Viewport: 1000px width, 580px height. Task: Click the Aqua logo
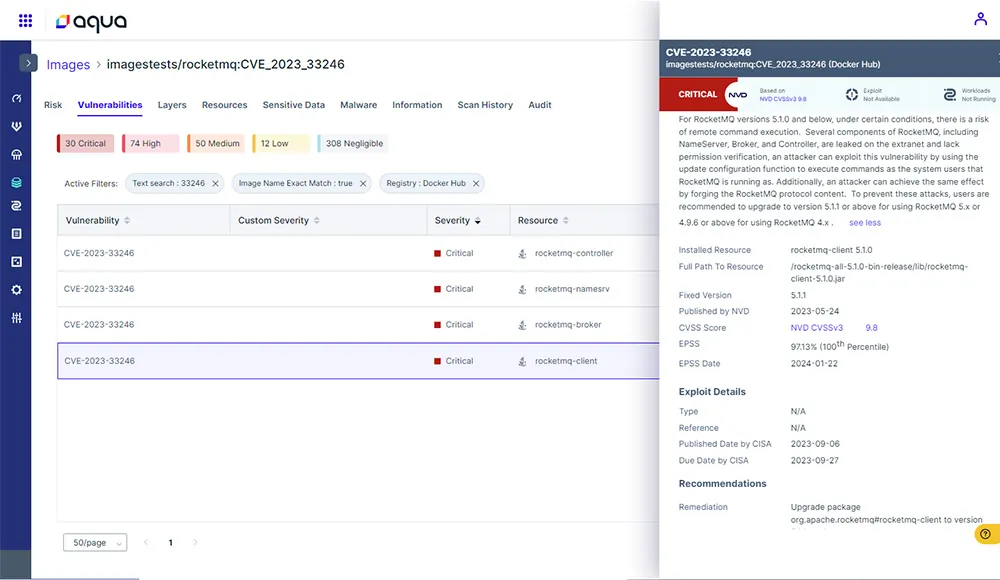pyautogui.click(x=91, y=22)
